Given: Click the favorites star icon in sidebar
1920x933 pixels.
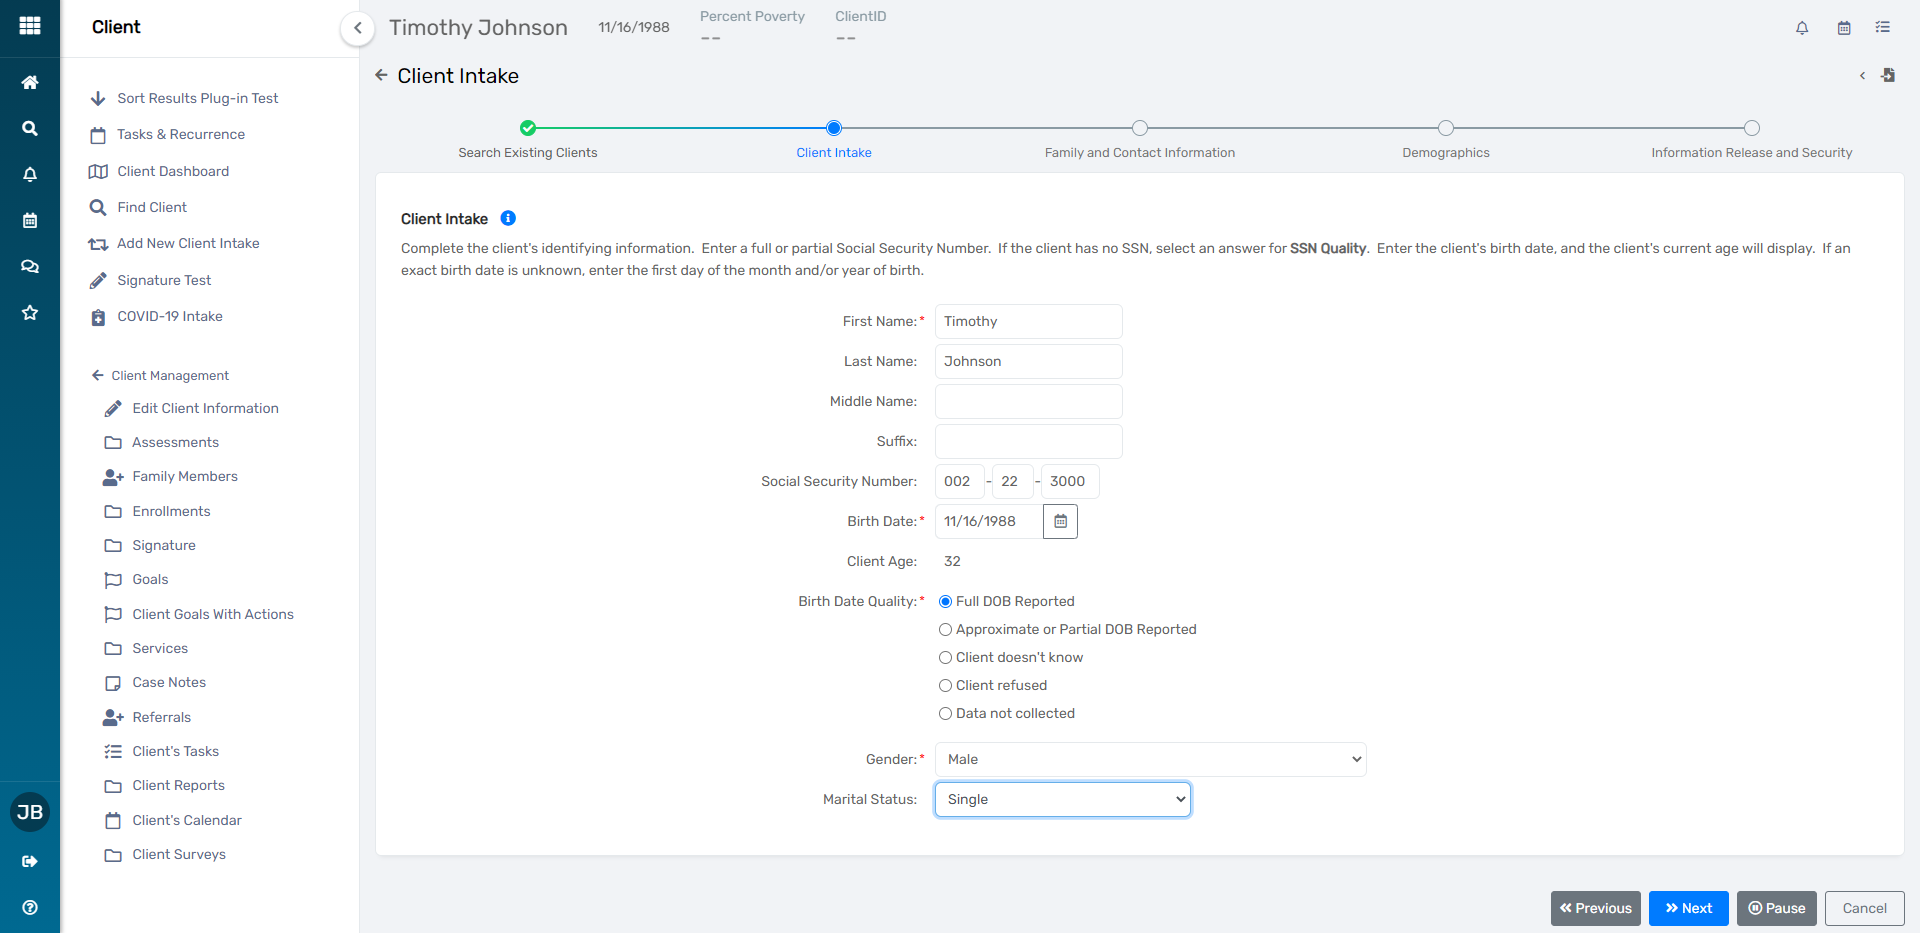Looking at the screenshot, I should pyautogui.click(x=30, y=313).
